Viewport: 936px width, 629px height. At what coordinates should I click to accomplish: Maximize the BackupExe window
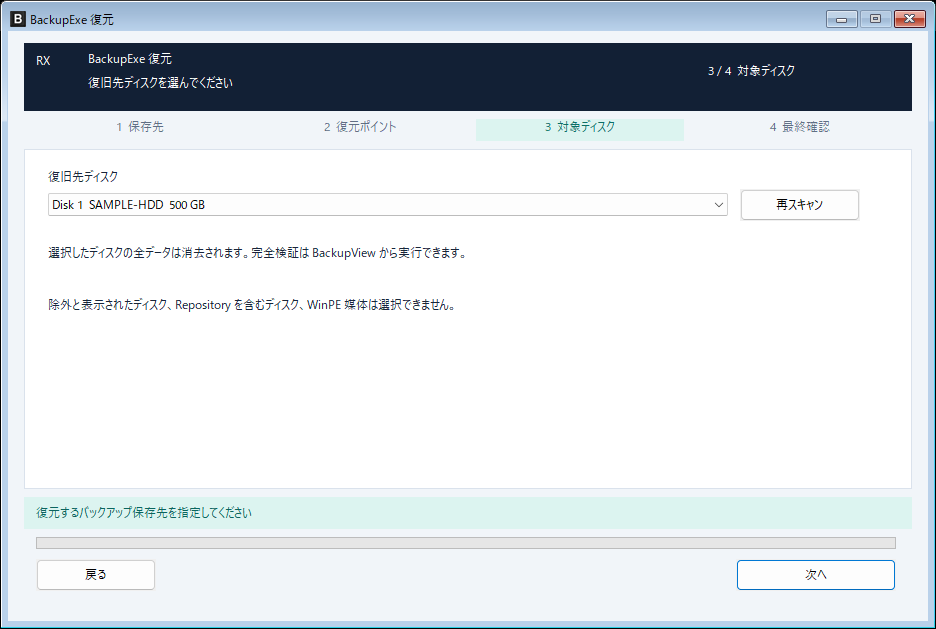876,19
